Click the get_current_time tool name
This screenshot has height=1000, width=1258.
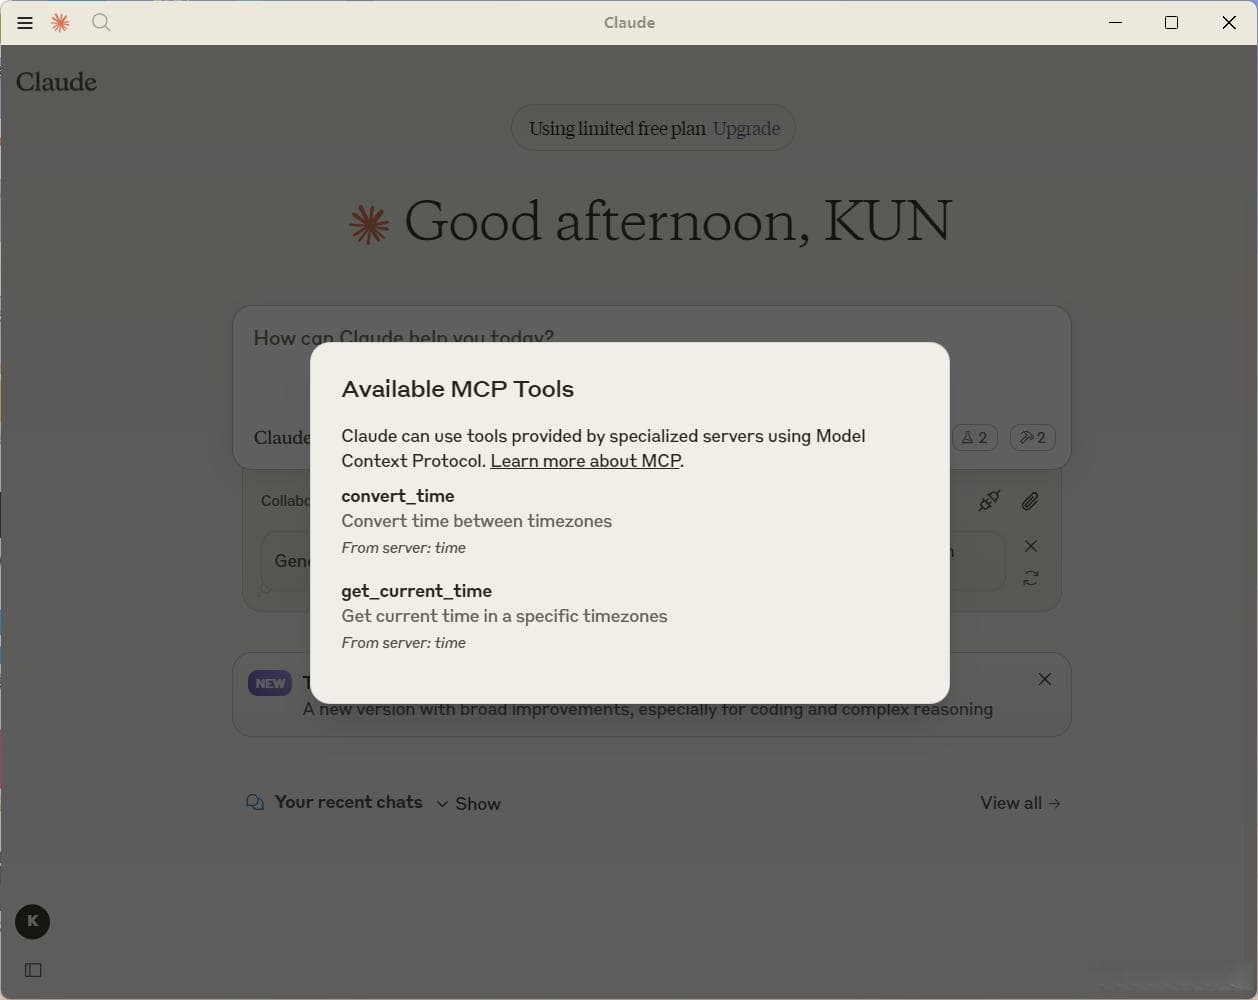tap(416, 591)
